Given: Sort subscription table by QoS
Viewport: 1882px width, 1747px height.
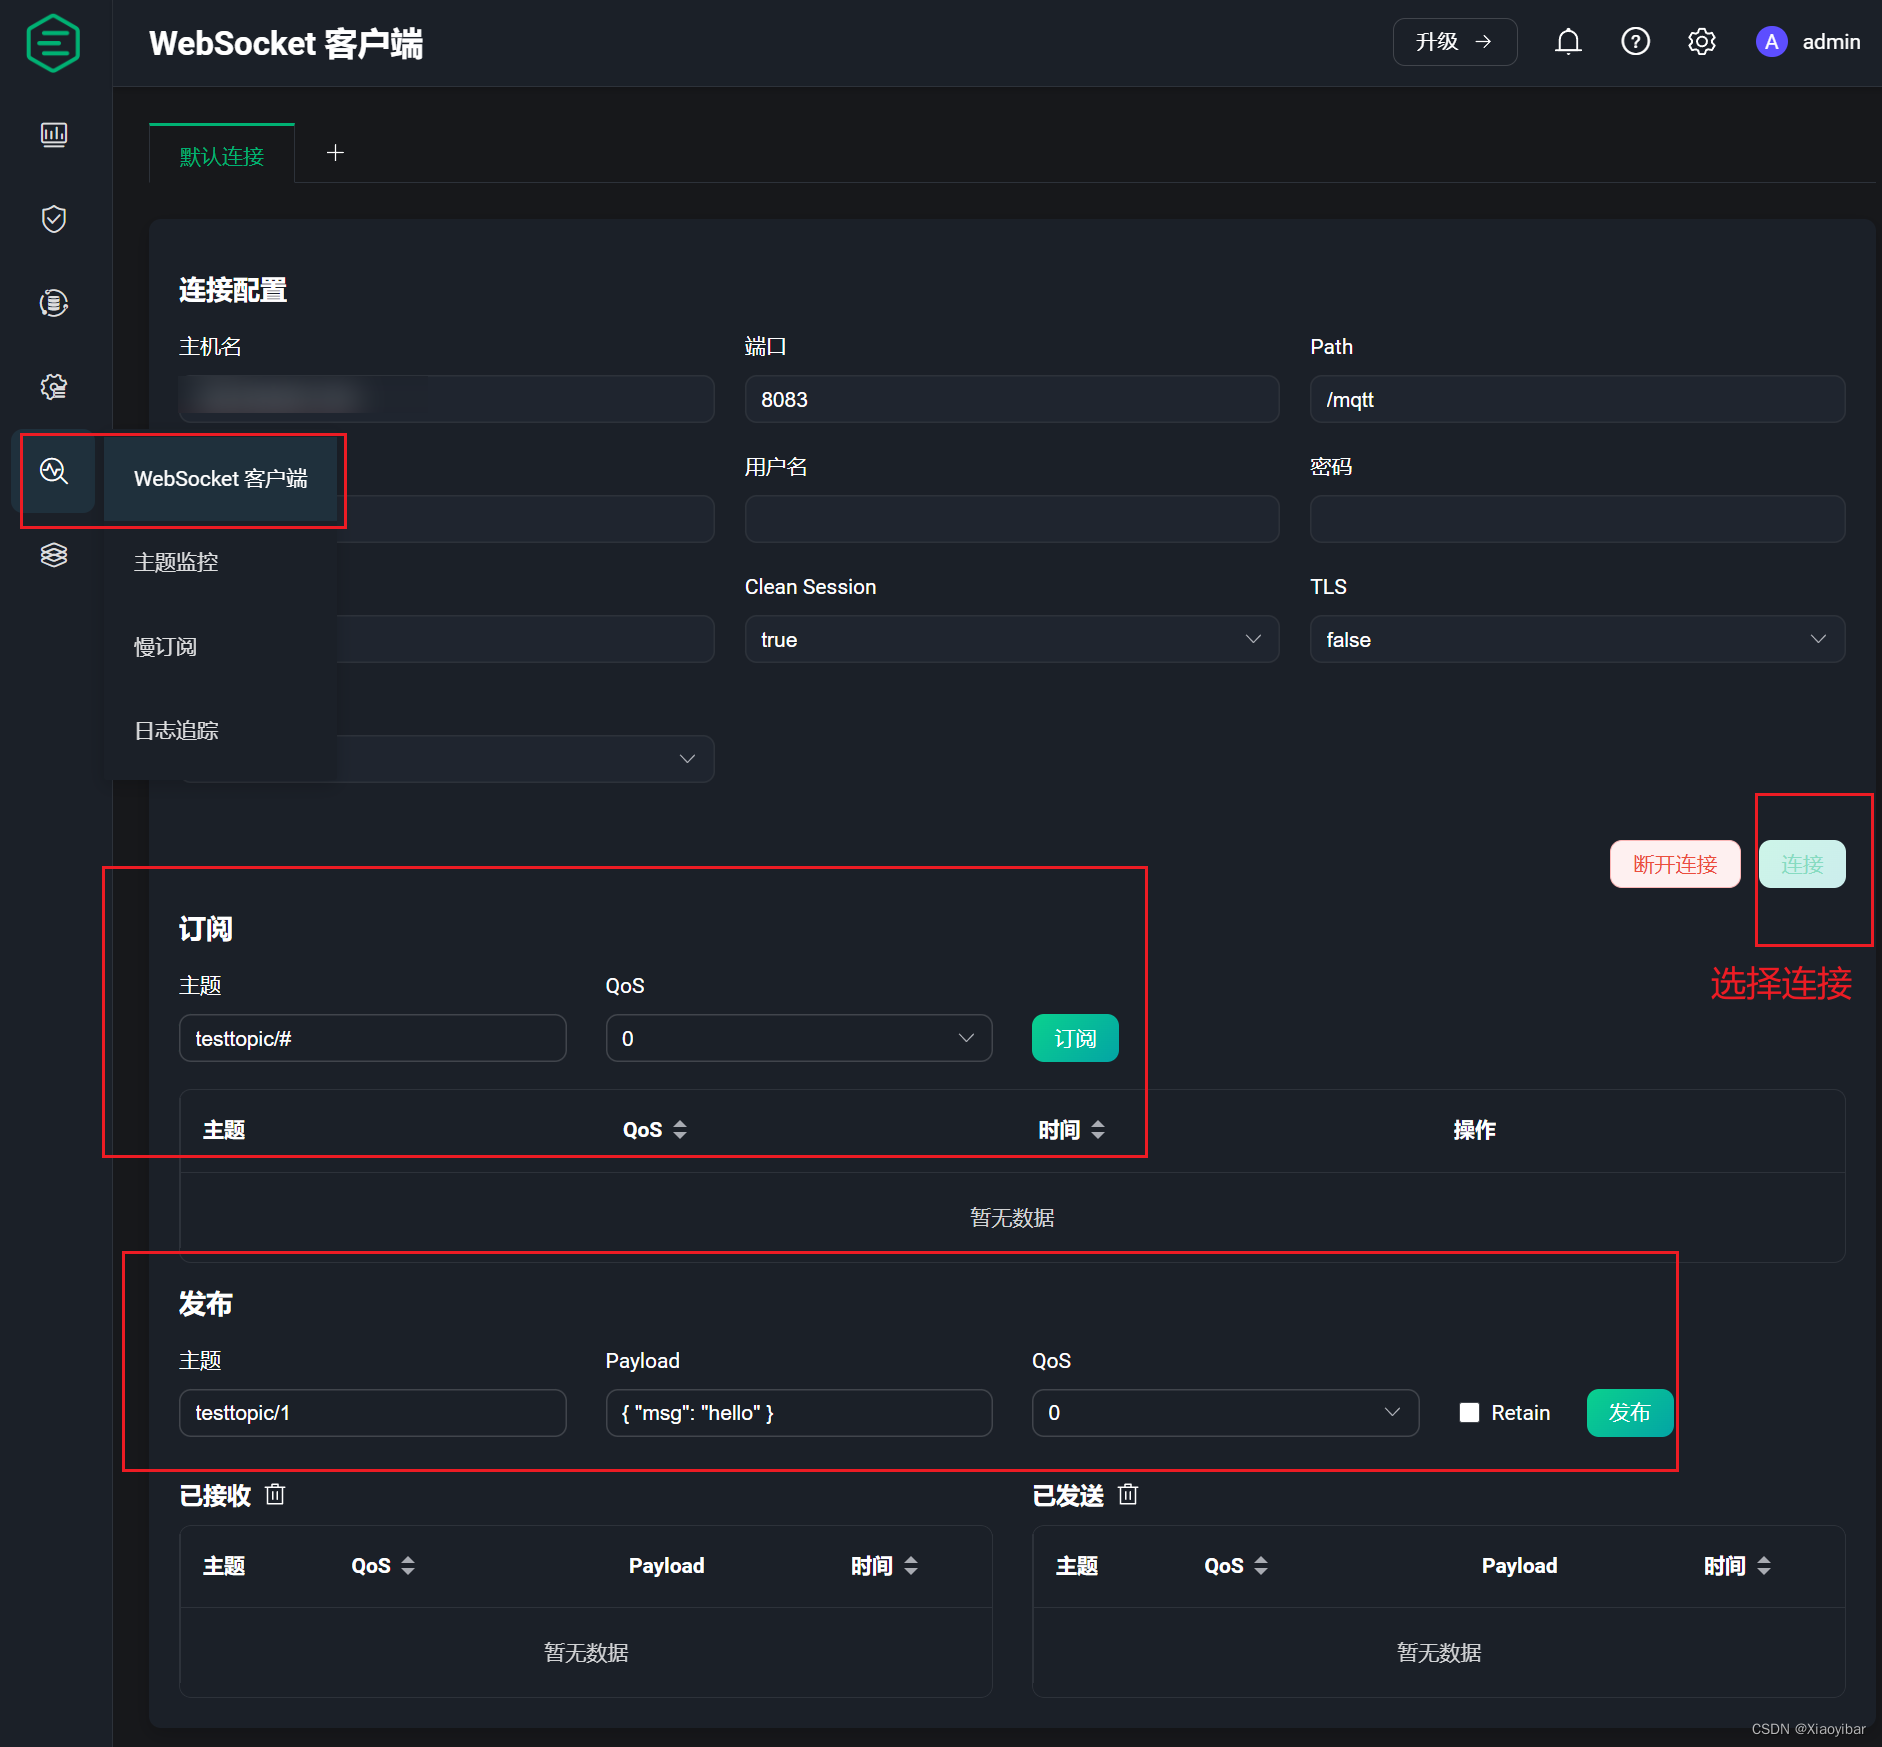Looking at the screenshot, I should (x=680, y=1129).
